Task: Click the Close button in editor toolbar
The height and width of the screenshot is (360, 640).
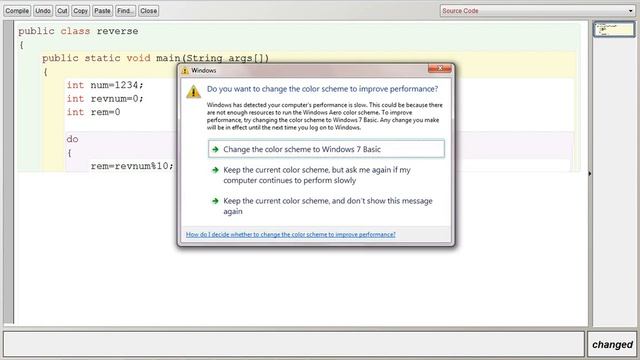Action: point(149,11)
